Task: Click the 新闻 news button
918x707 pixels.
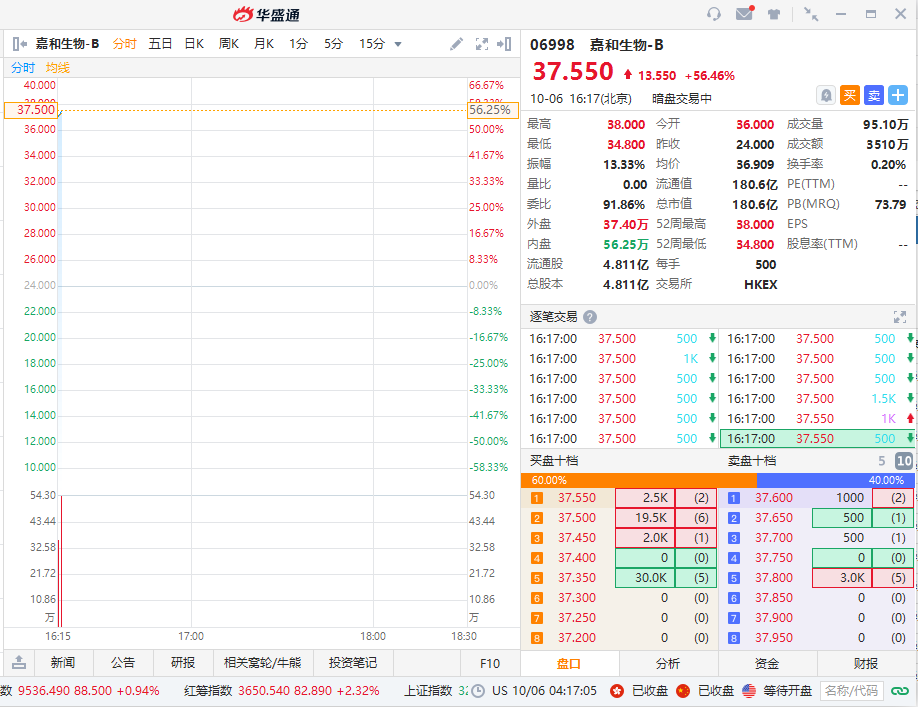Action: [x=62, y=662]
